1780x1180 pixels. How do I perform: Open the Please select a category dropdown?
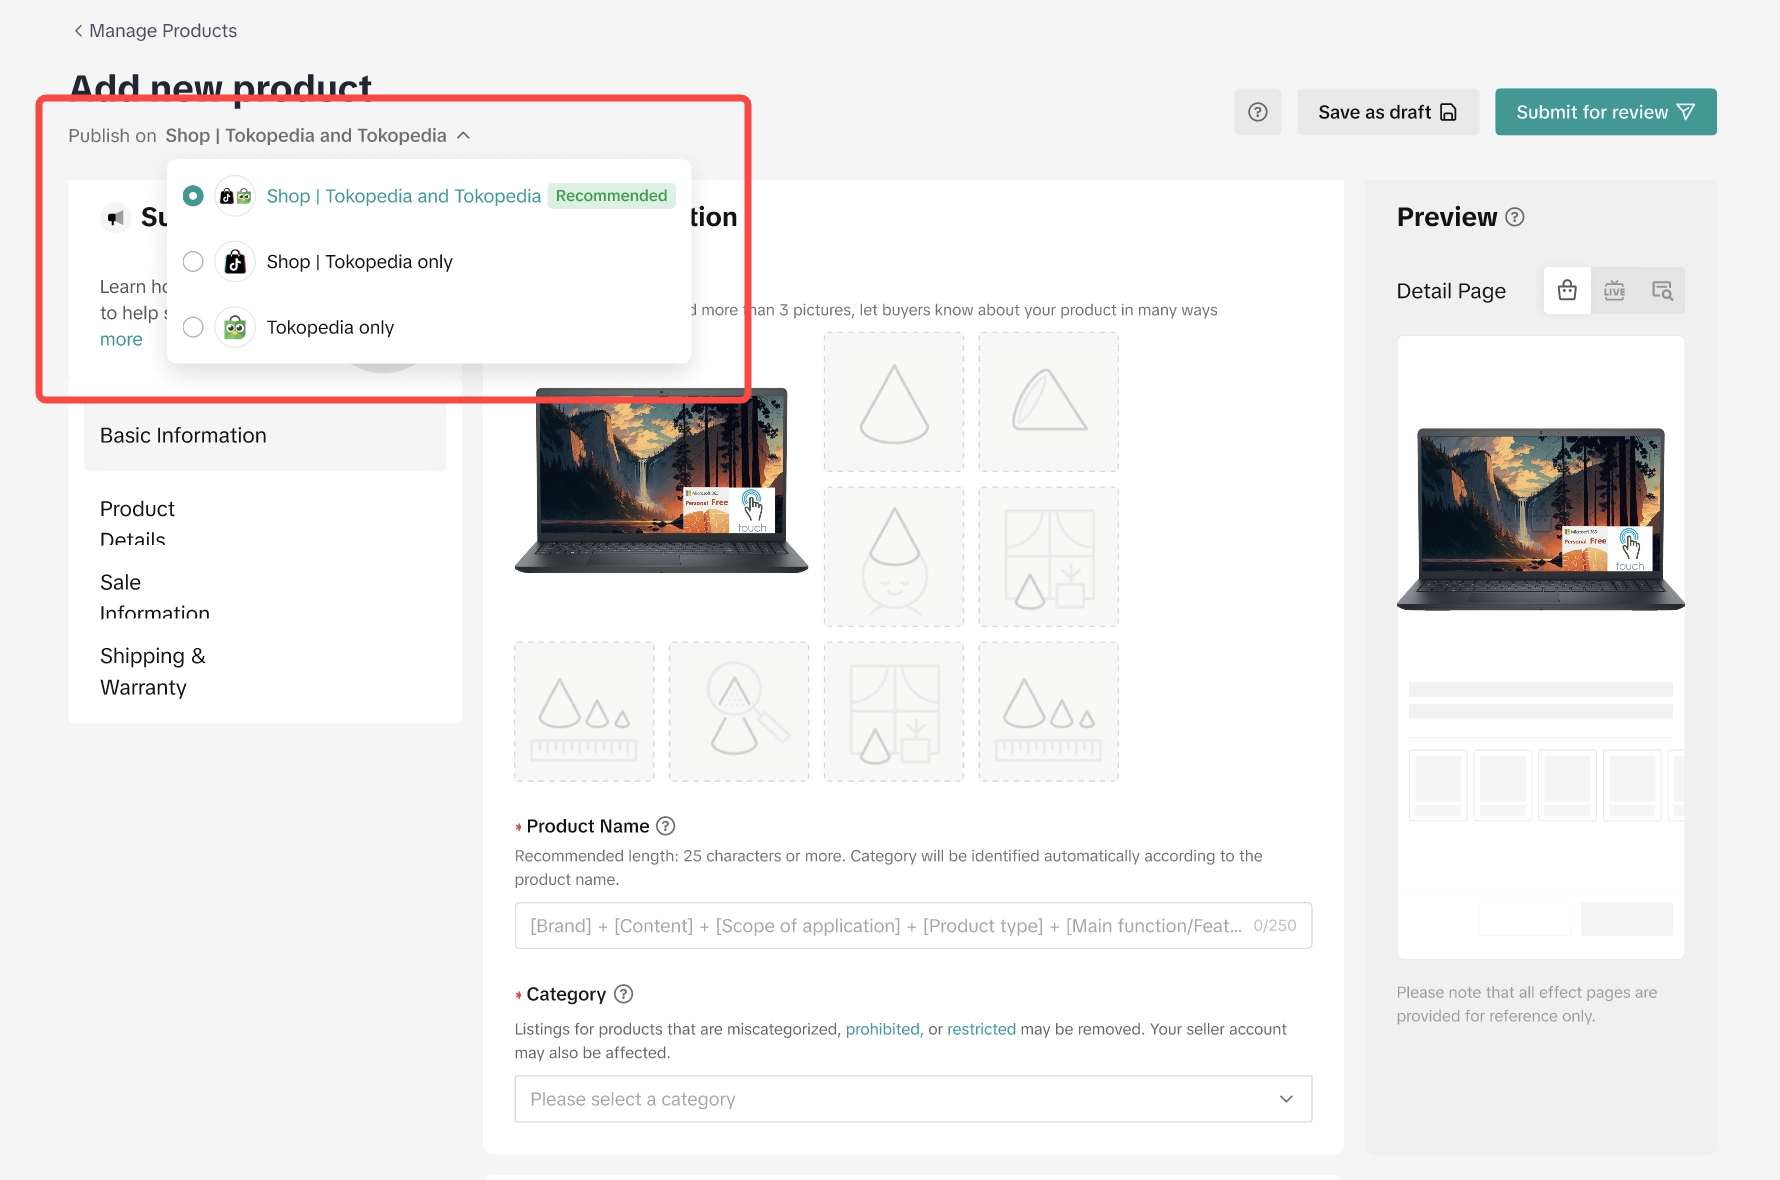coord(913,1099)
